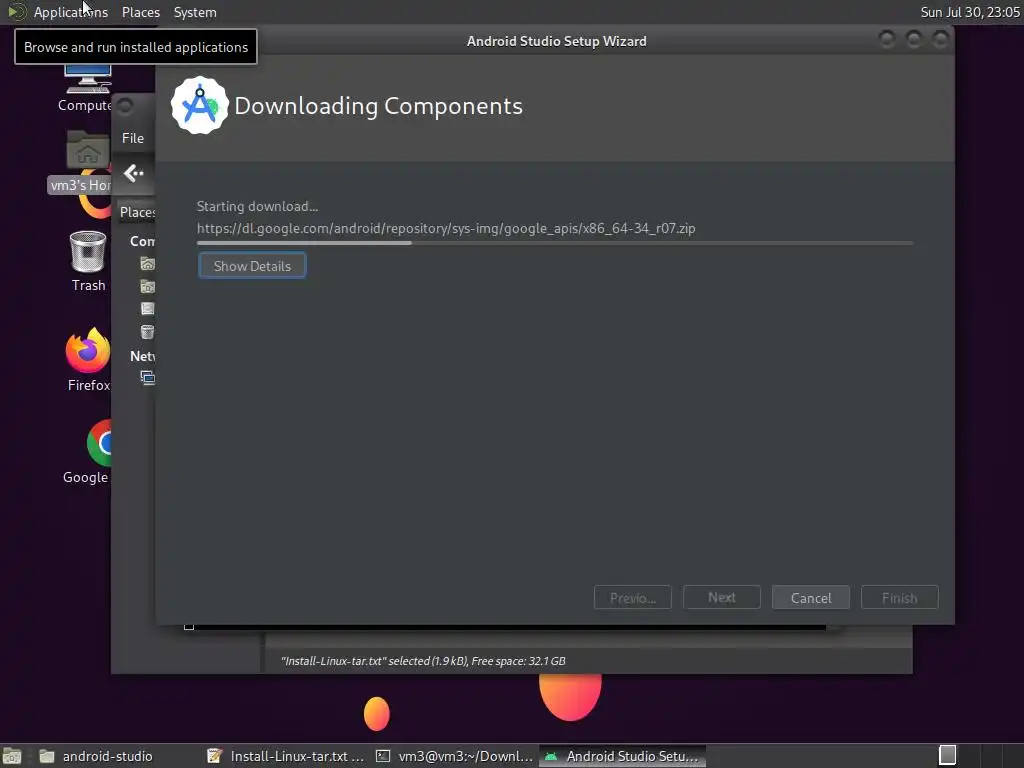The height and width of the screenshot is (768, 1024).
Task: Click the Previous button in wizard
Action: pyautogui.click(x=633, y=598)
